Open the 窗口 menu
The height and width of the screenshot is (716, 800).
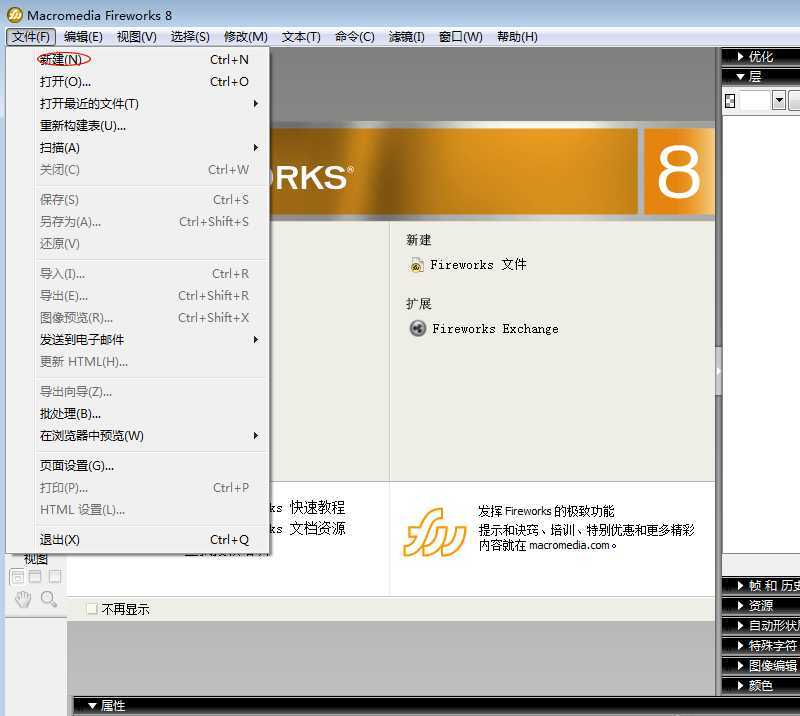(458, 36)
